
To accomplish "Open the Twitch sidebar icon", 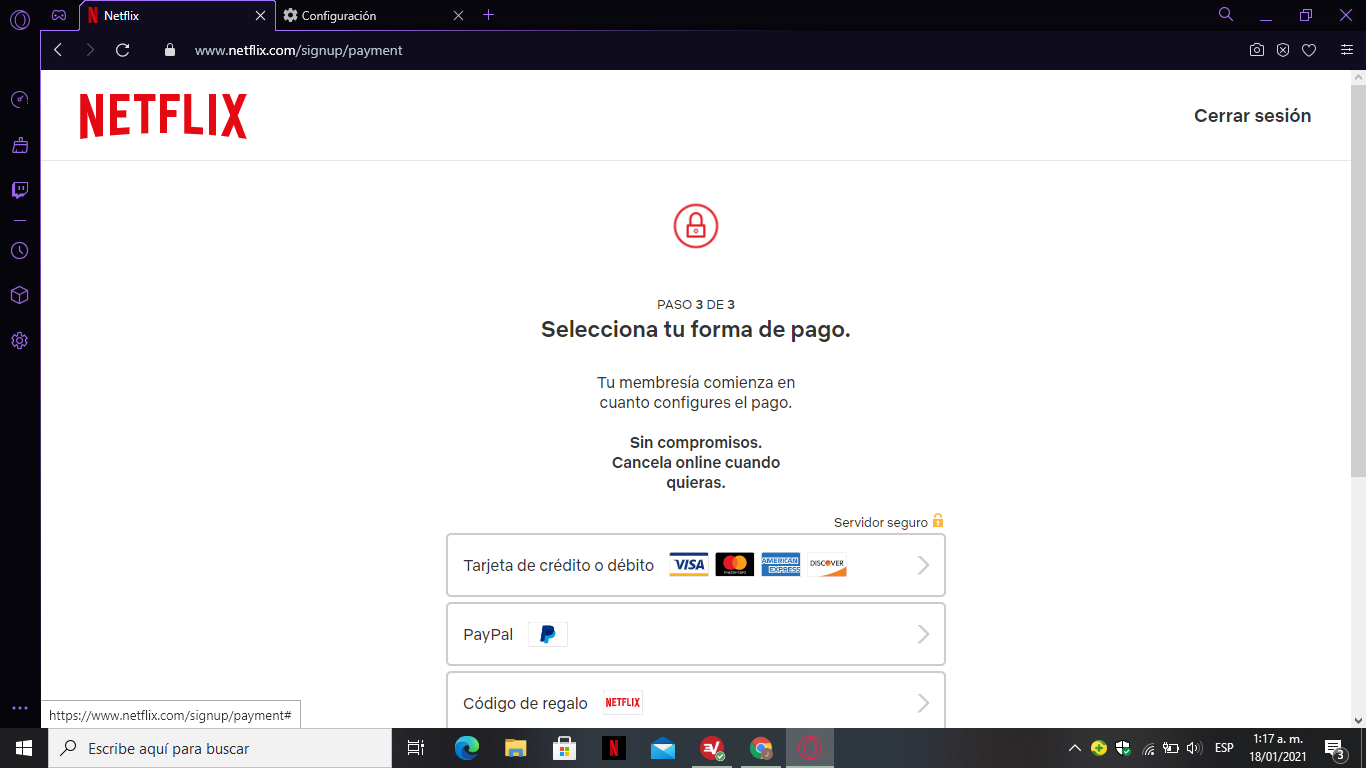I will click(19, 190).
